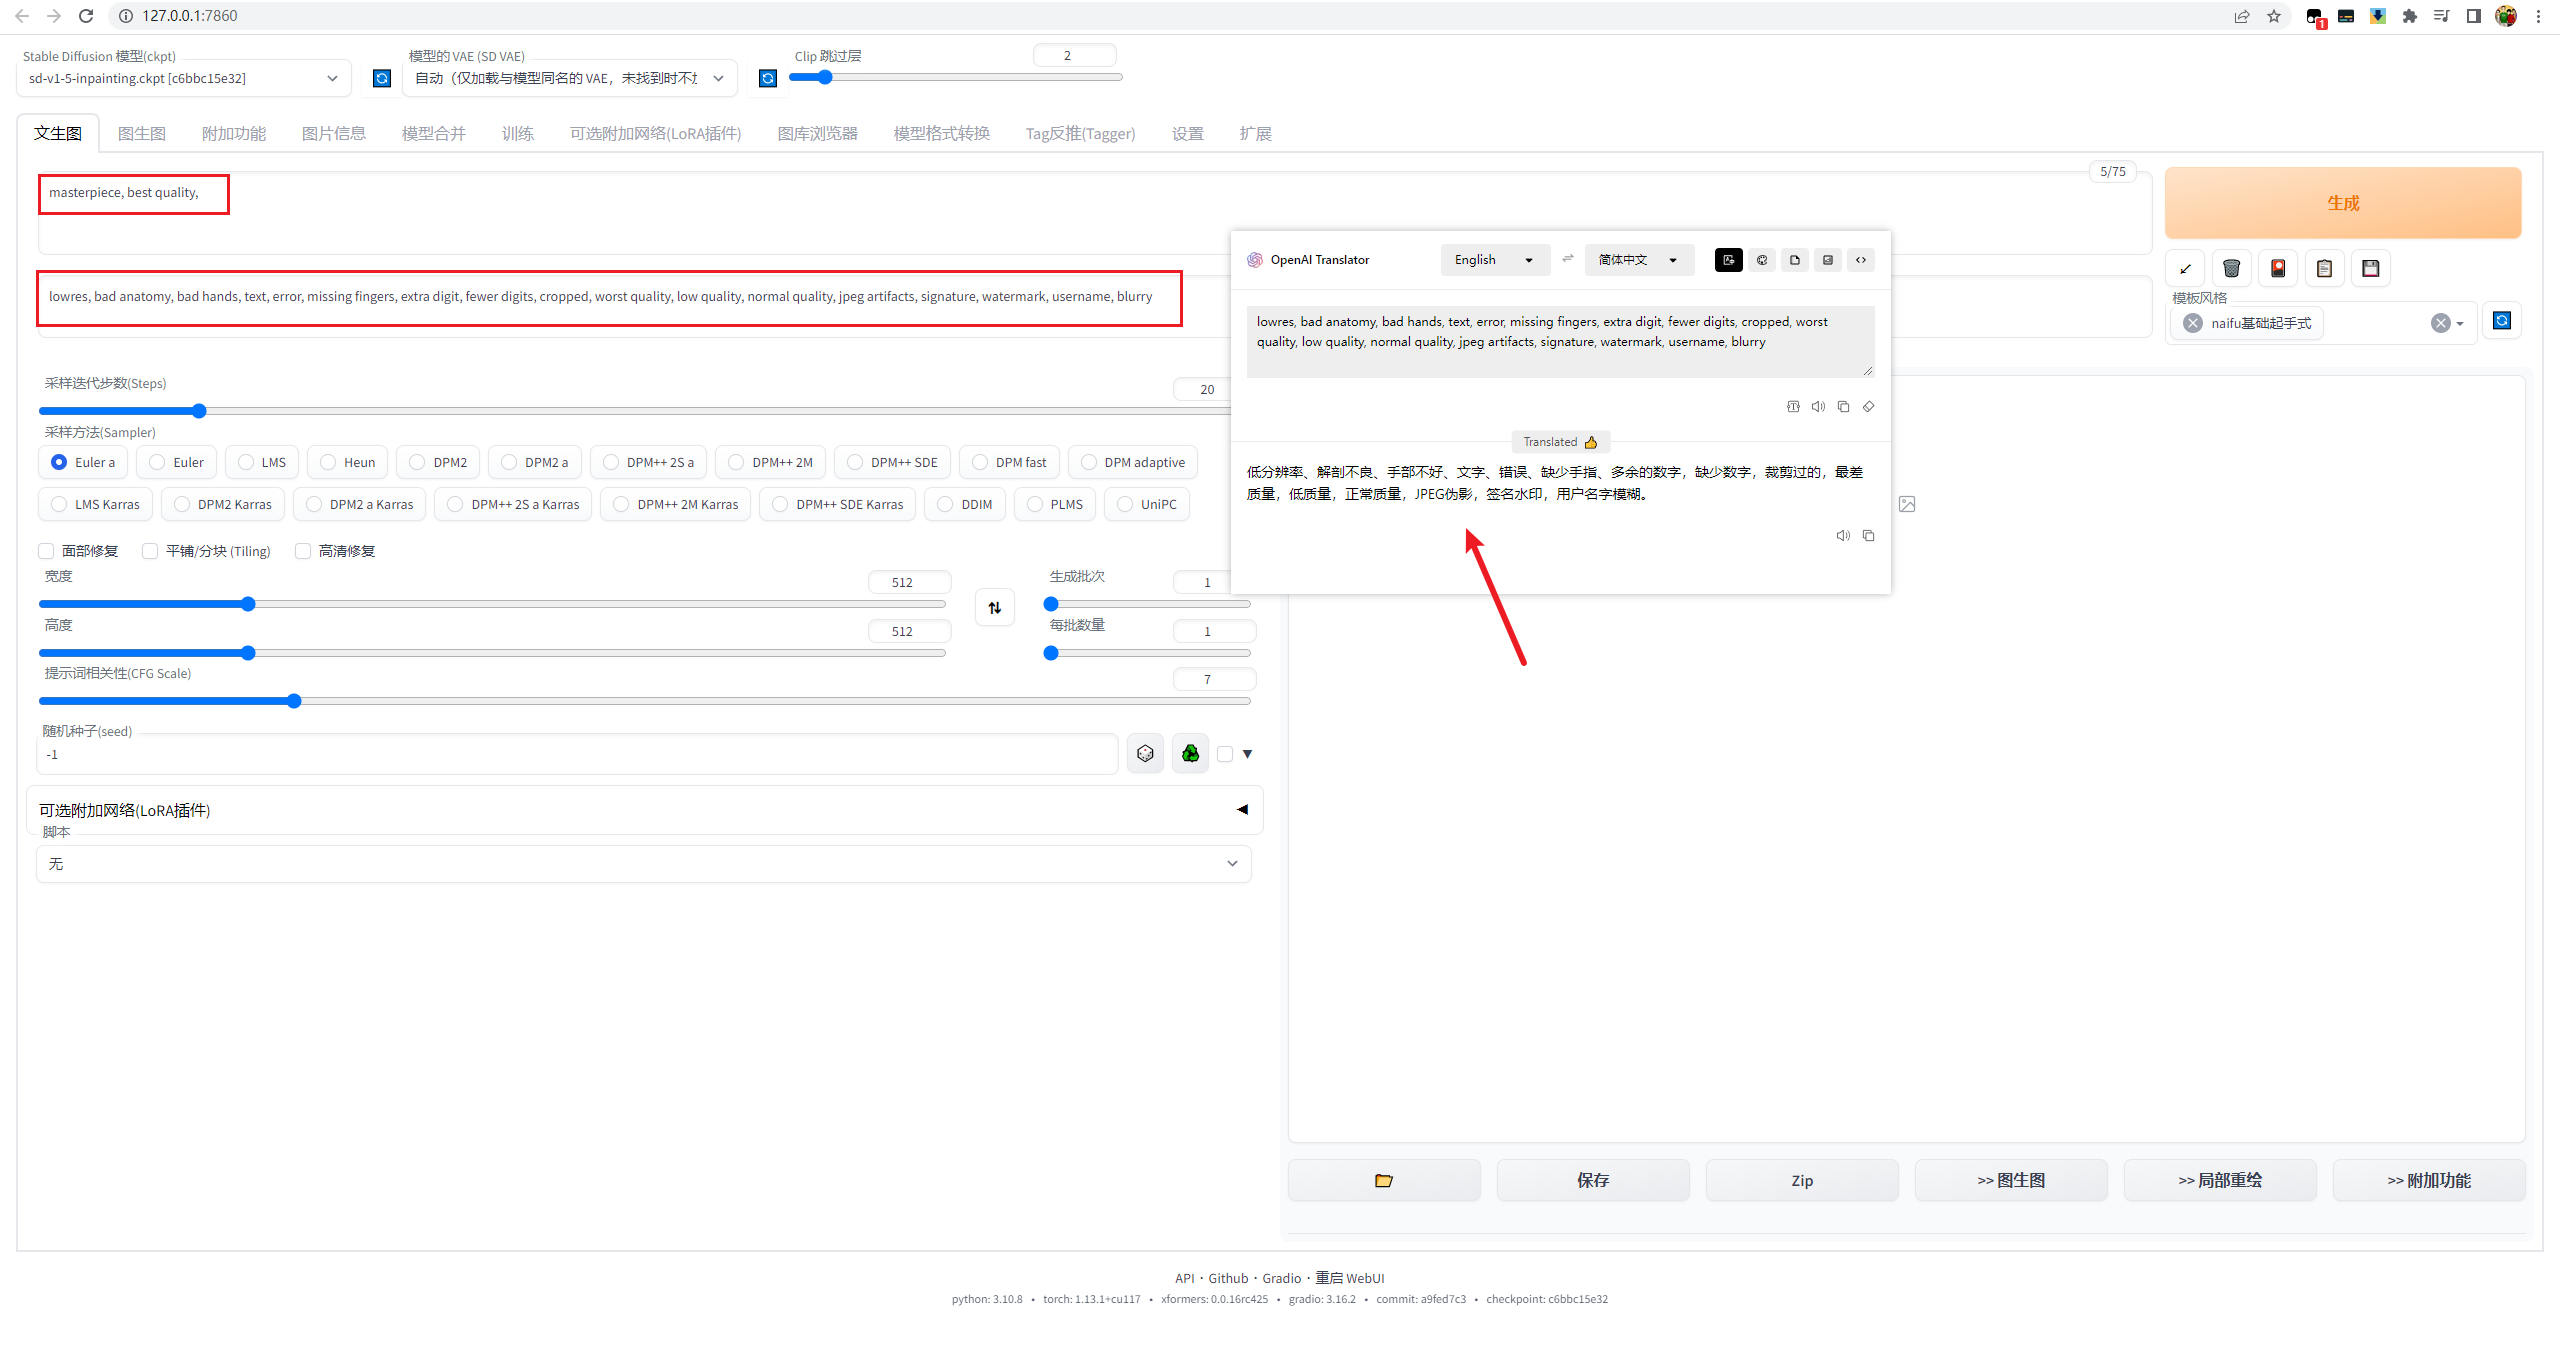Click the trash icon to clear prompt
Viewport: 2560px width, 1364px height.
click(x=2231, y=268)
